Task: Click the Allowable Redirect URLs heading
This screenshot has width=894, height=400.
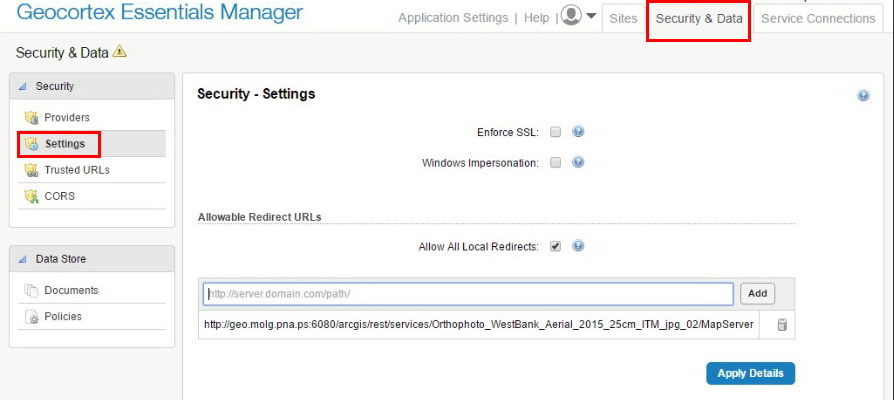Action: coord(259,217)
